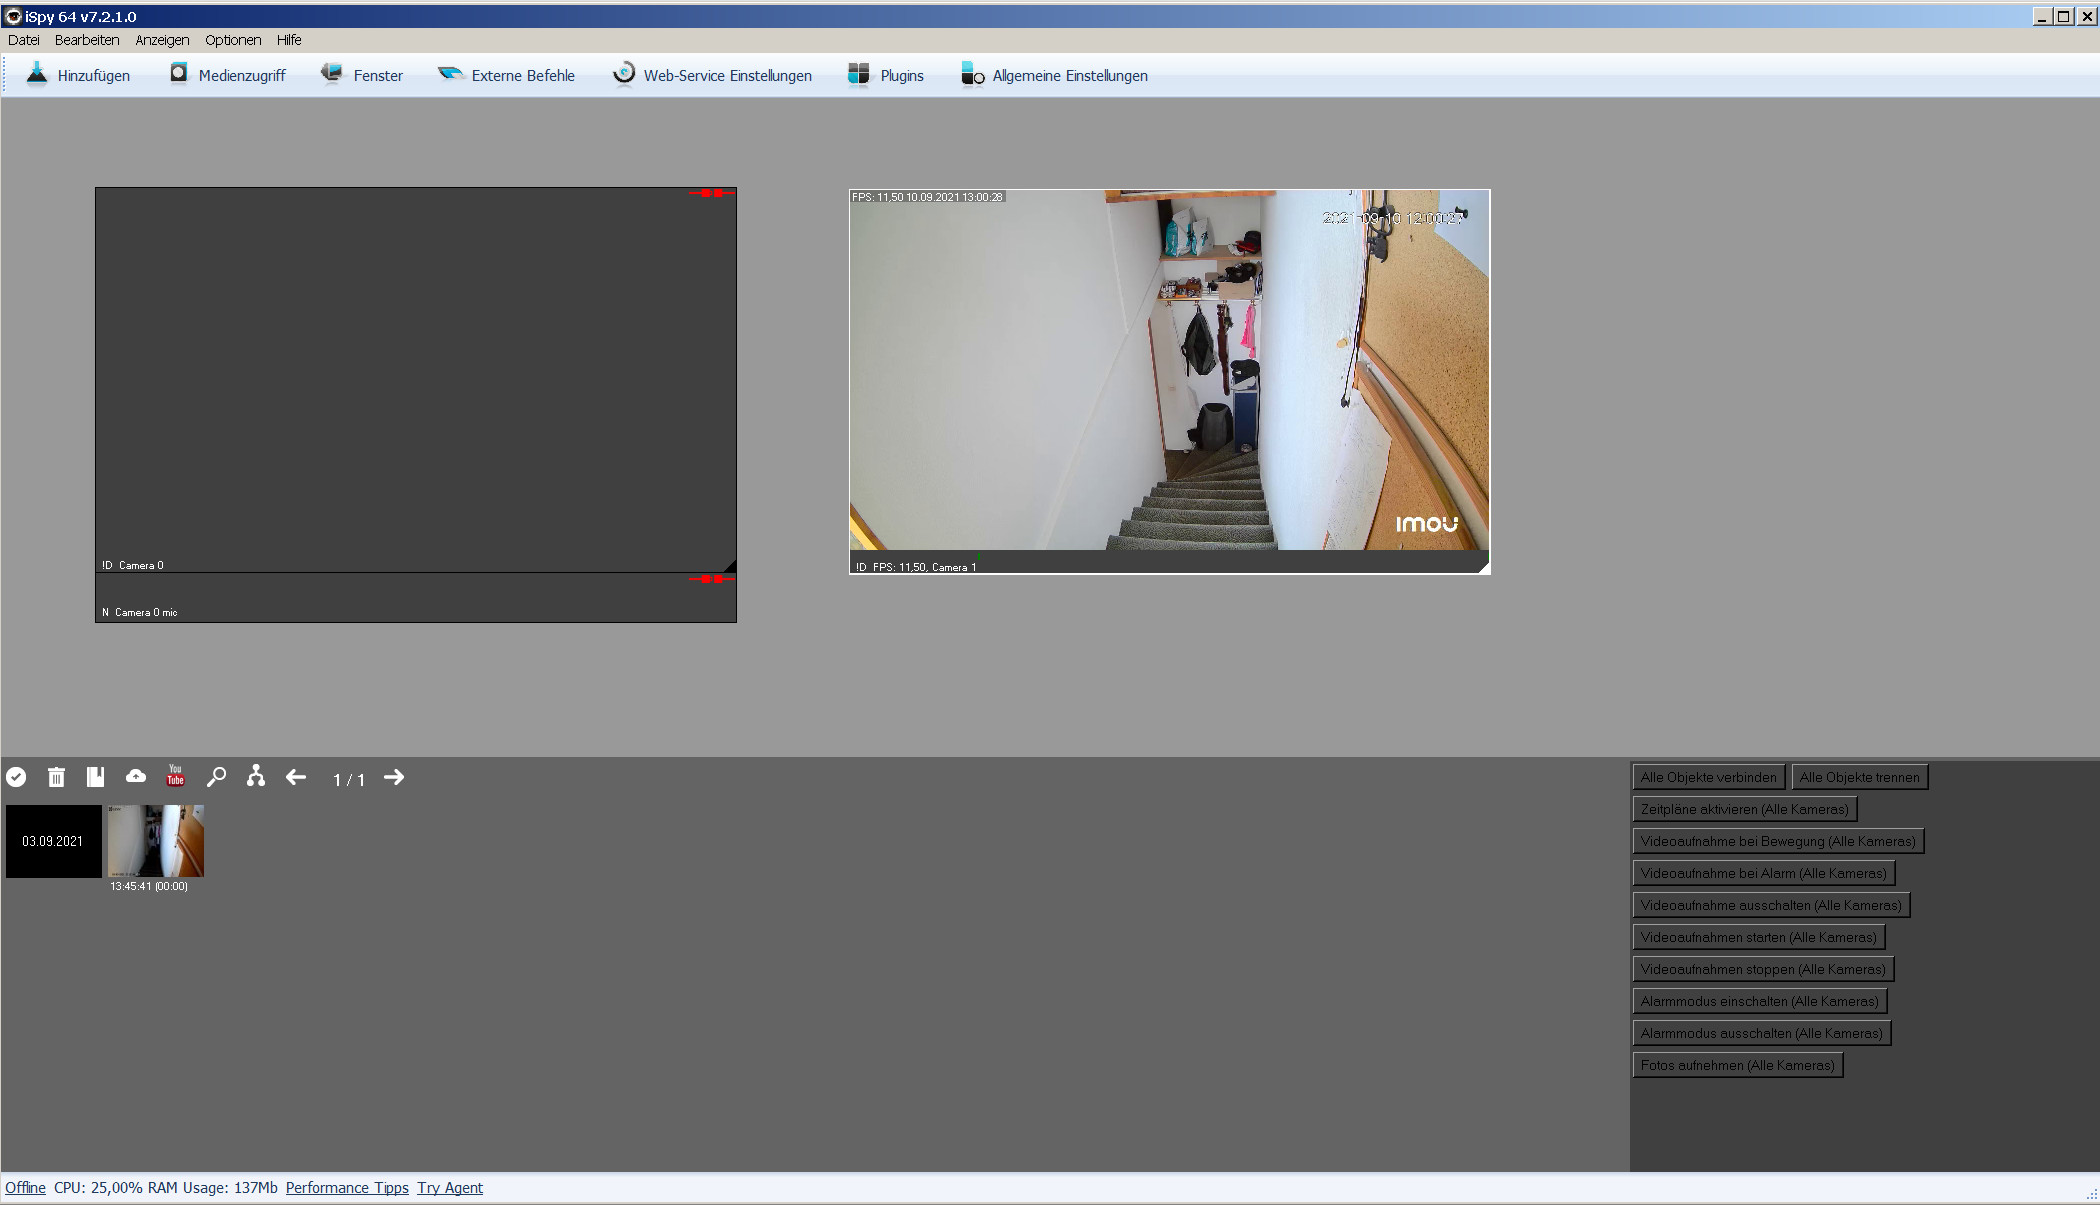2100x1205 pixels.
Task: Click Alle Objekte verbinden button
Action: click(1708, 777)
